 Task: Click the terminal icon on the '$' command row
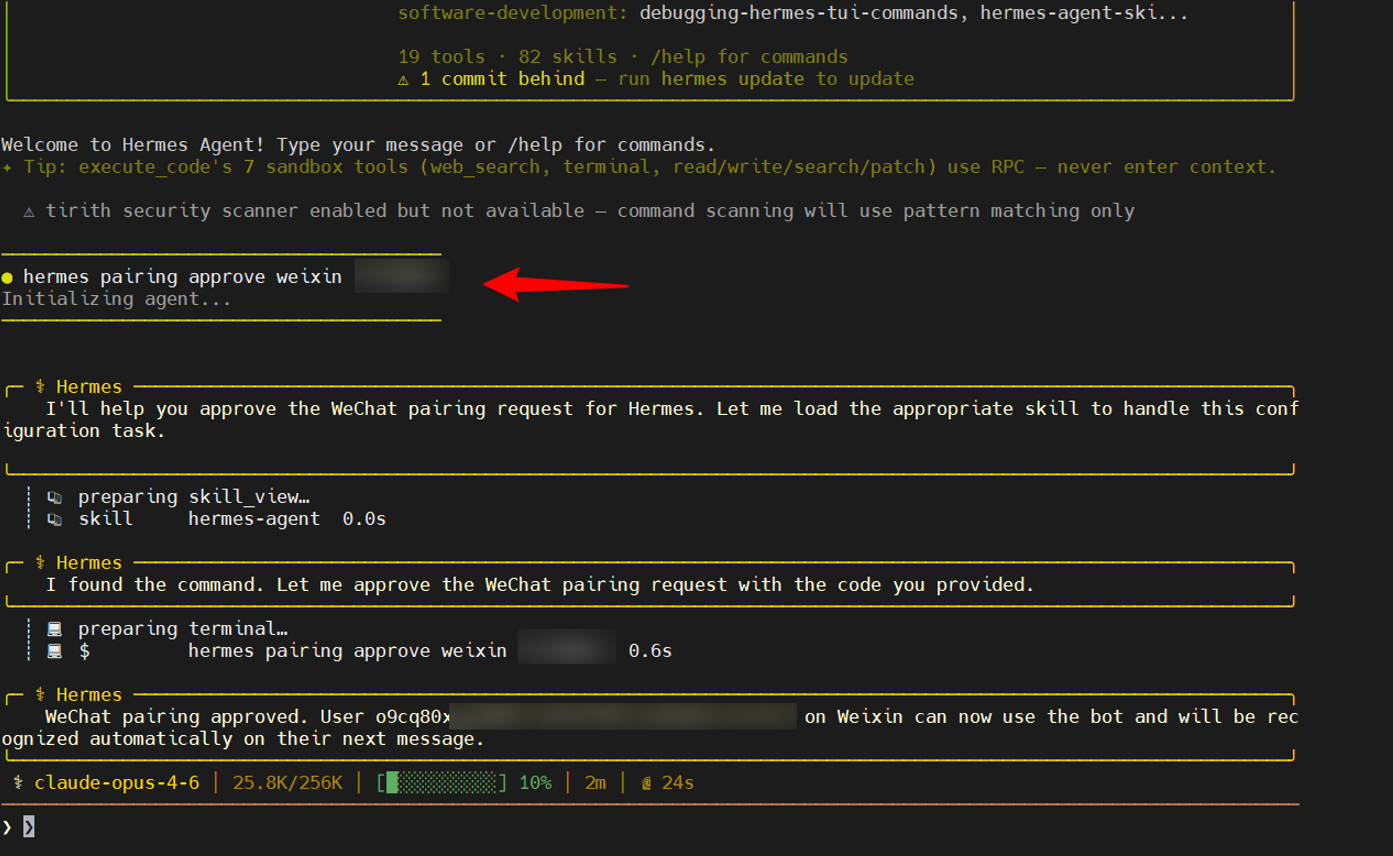55,651
